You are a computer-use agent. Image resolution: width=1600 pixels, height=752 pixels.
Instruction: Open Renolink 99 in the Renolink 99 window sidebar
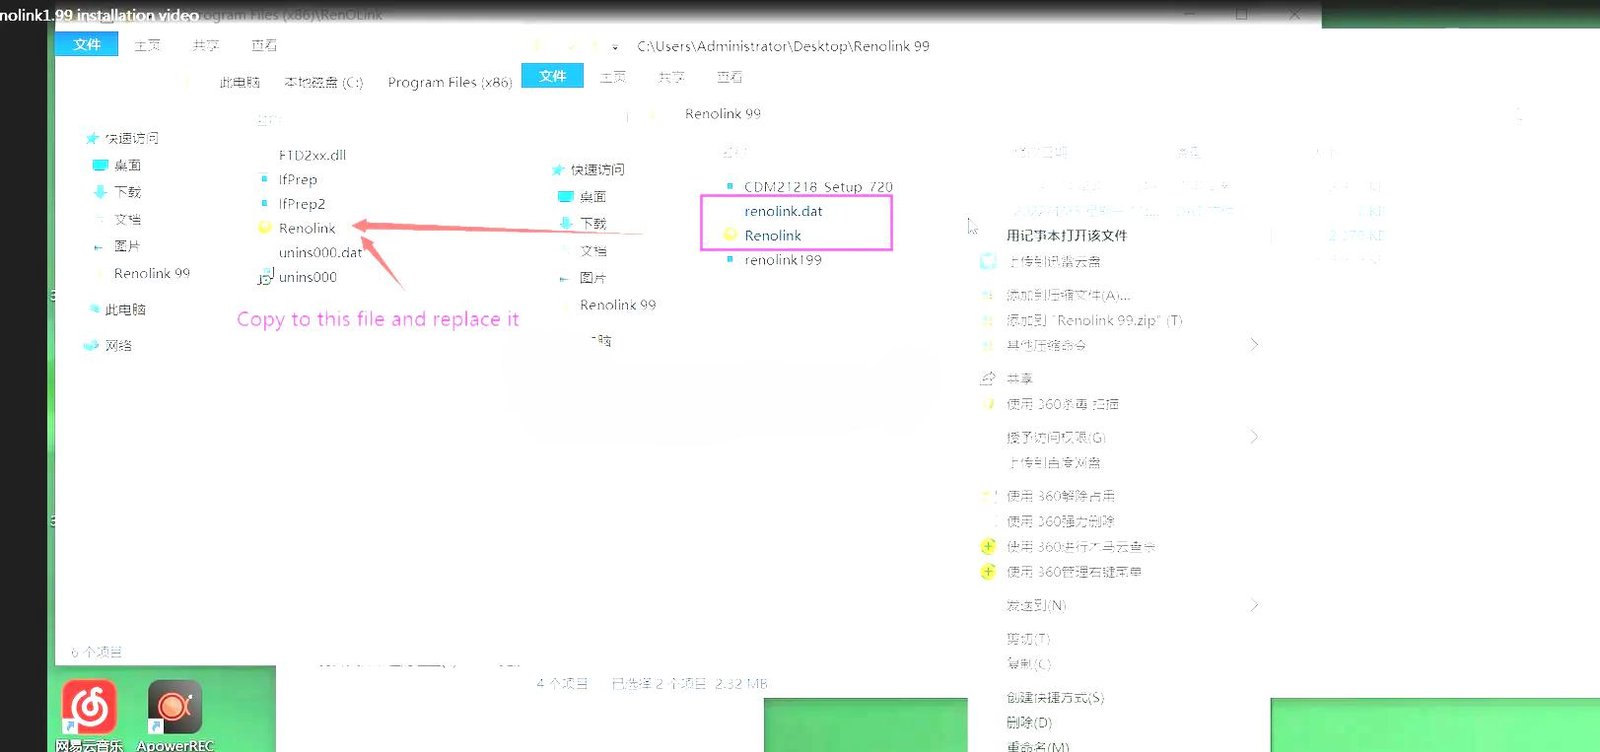(618, 305)
